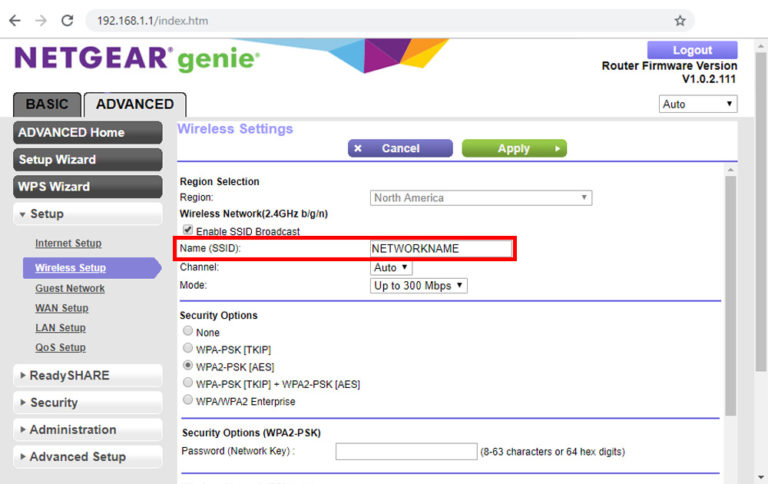Reload the page with refresh icon
The height and width of the screenshot is (484, 768).
click(x=67, y=20)
